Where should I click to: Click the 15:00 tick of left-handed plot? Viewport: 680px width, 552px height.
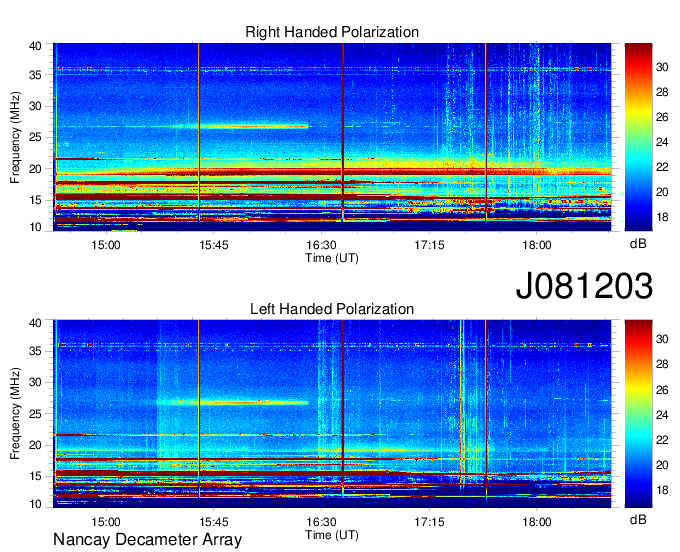[x=106, y=521]
